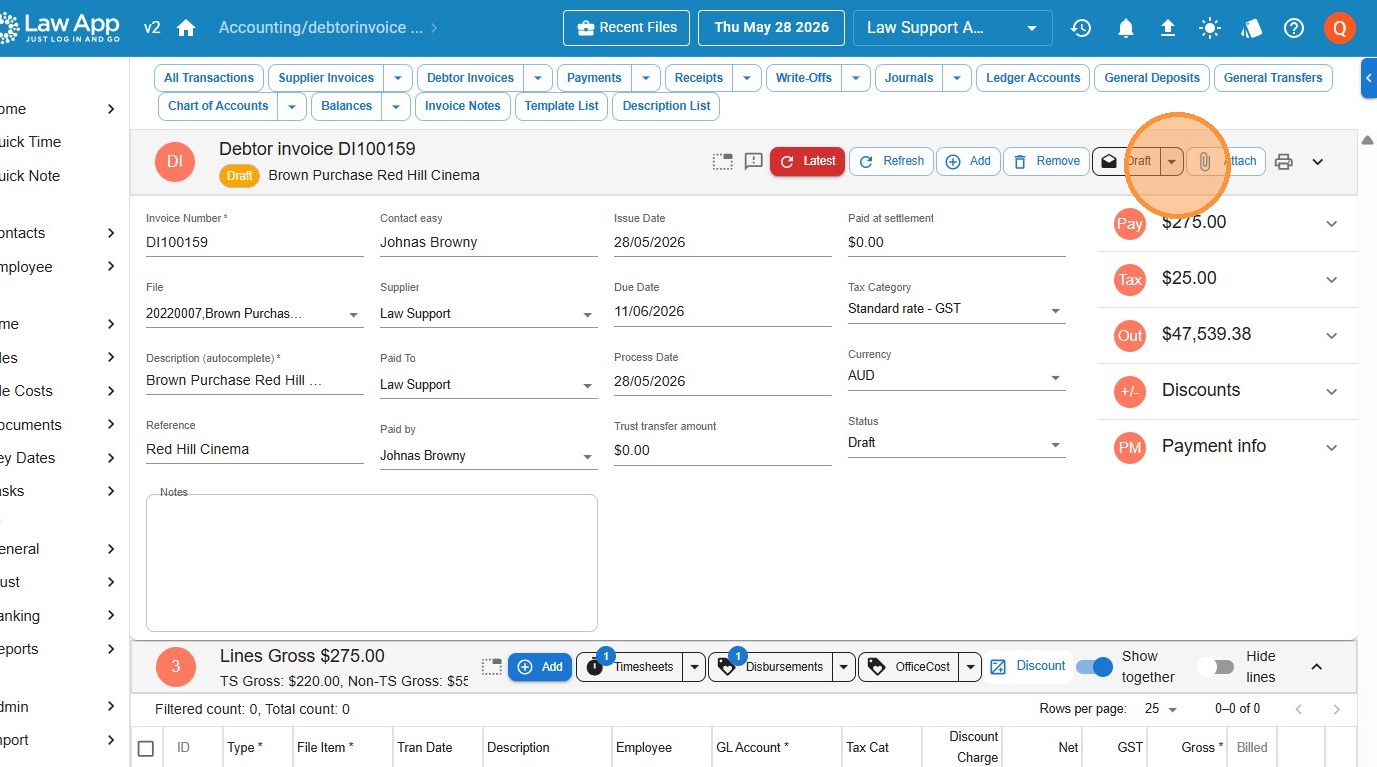The width and height of the screenshot is (1377, 767).
Task: Click the invoice layout selection icon
Action: point(722,161)
